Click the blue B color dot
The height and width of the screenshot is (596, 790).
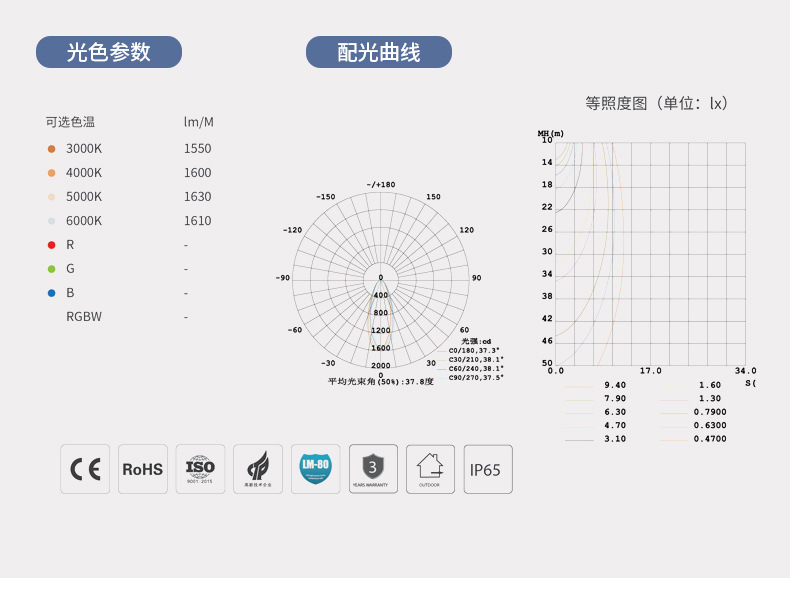(51, 293)
